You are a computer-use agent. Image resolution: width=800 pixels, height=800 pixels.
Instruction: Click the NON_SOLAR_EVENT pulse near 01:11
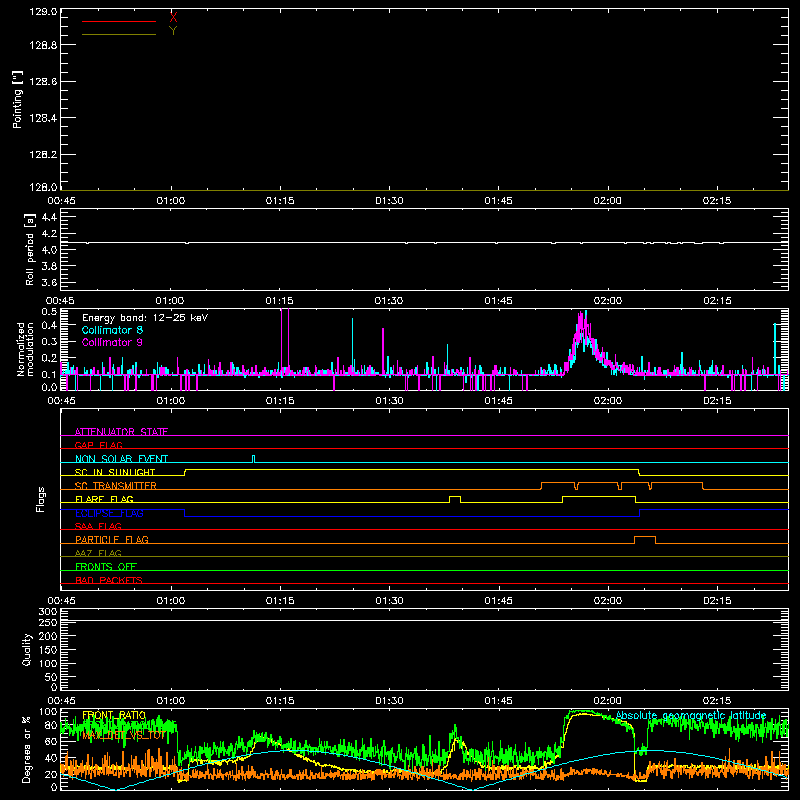coord(254,459)
